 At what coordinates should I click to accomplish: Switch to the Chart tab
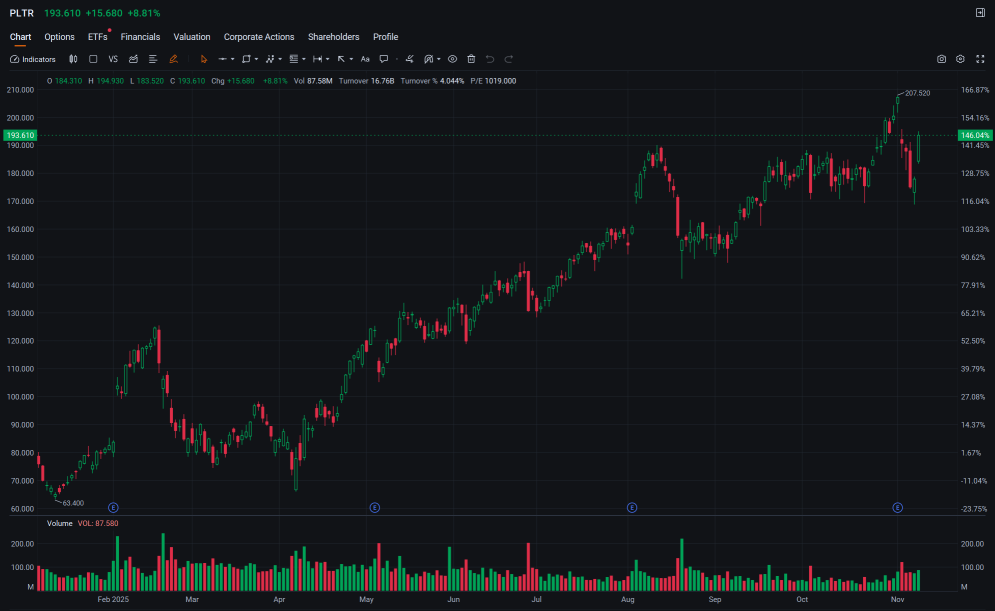click(20, 37)
